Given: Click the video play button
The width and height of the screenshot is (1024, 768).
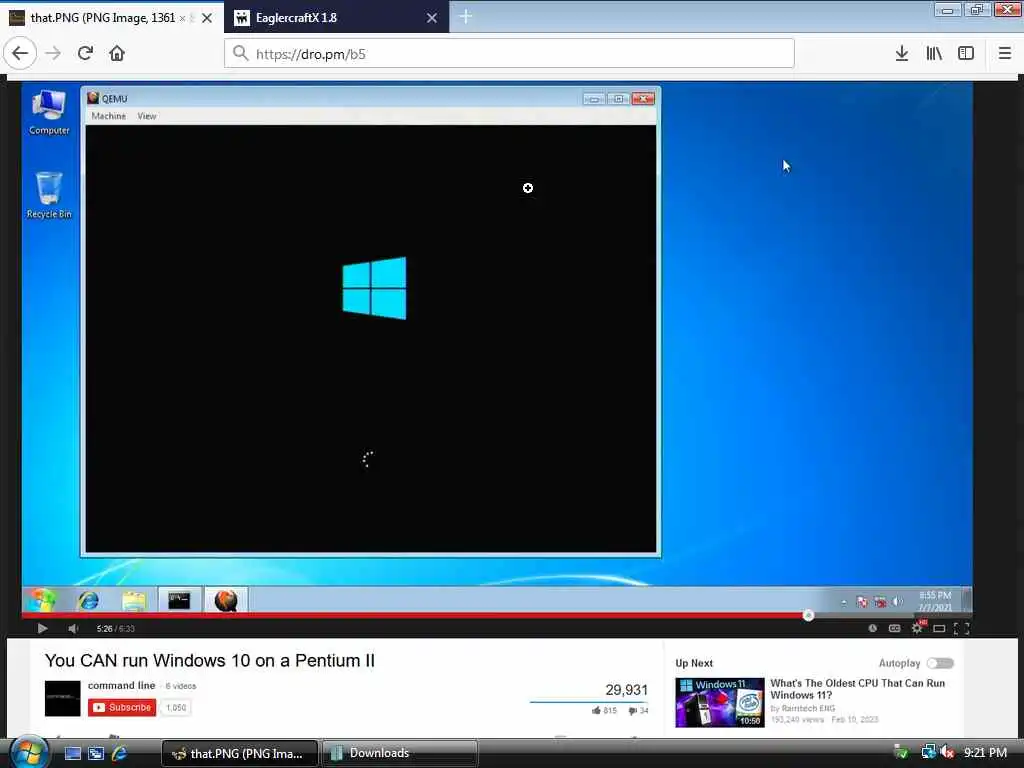Looking at the screenshot, I should (42, 628).
